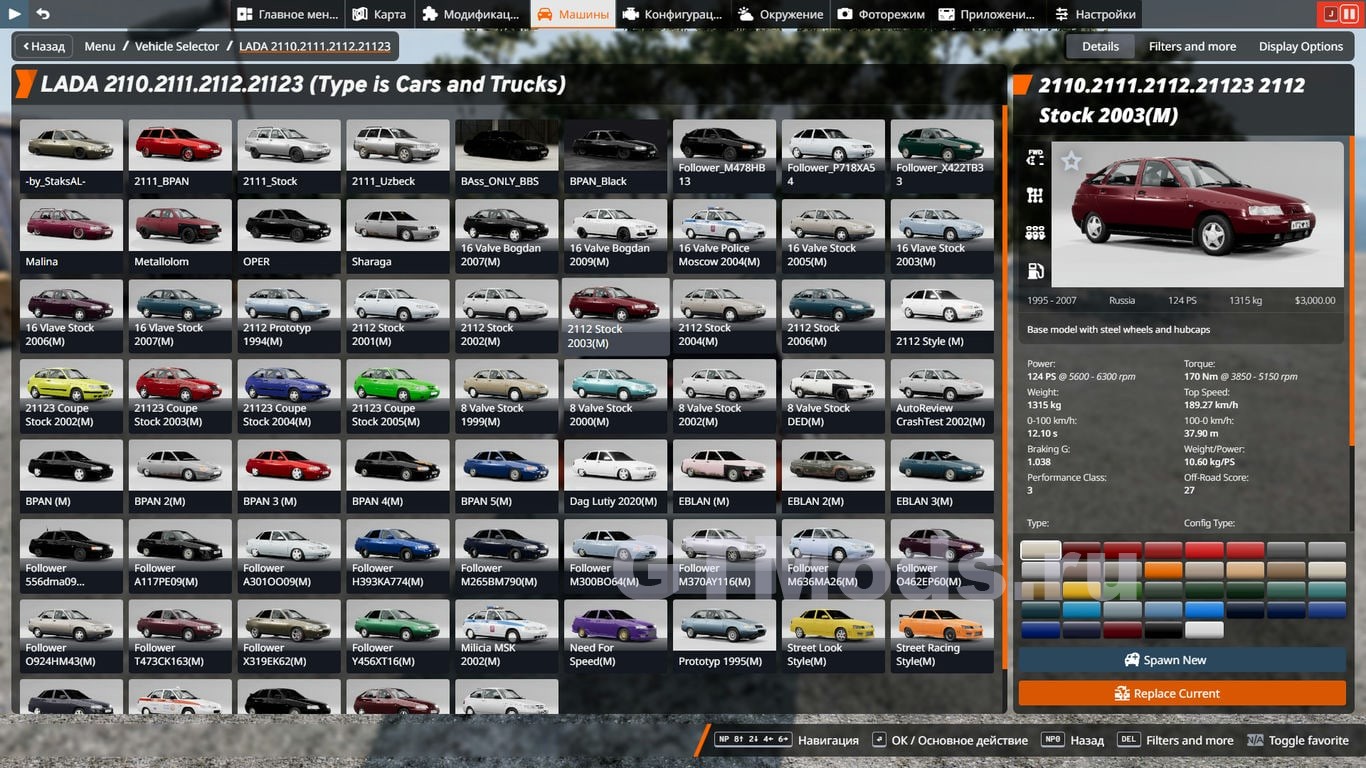1366x768 pixels.
Task: Click the FWD drivetrain icon
Action: (x=1035, y=158)
